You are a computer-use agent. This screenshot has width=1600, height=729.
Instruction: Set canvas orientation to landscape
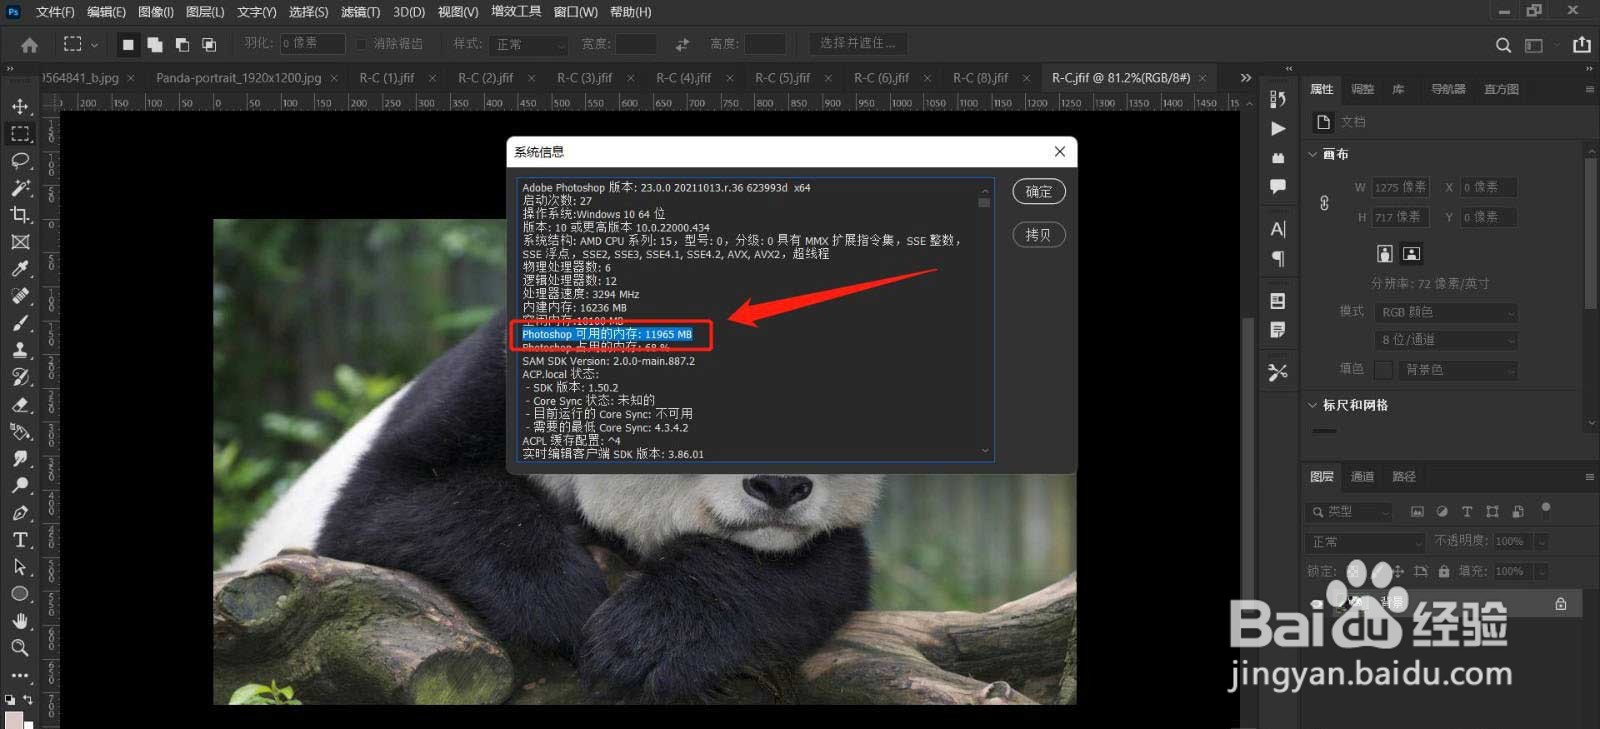1411,254
